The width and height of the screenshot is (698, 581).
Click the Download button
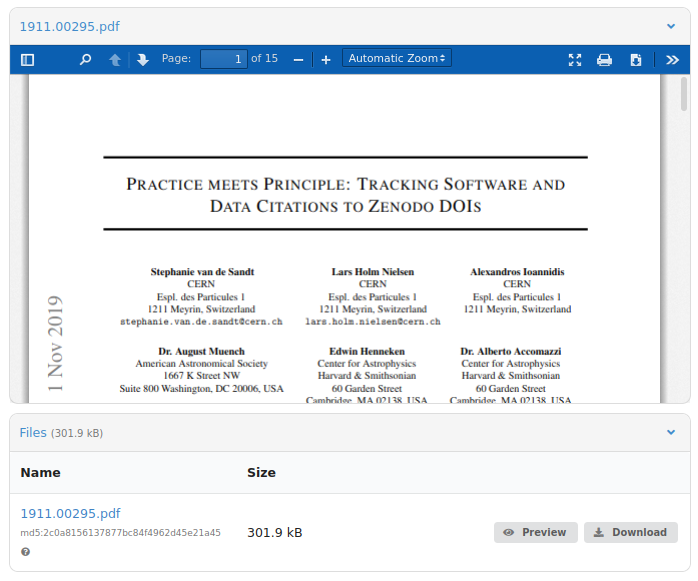[x=631, y=532]
